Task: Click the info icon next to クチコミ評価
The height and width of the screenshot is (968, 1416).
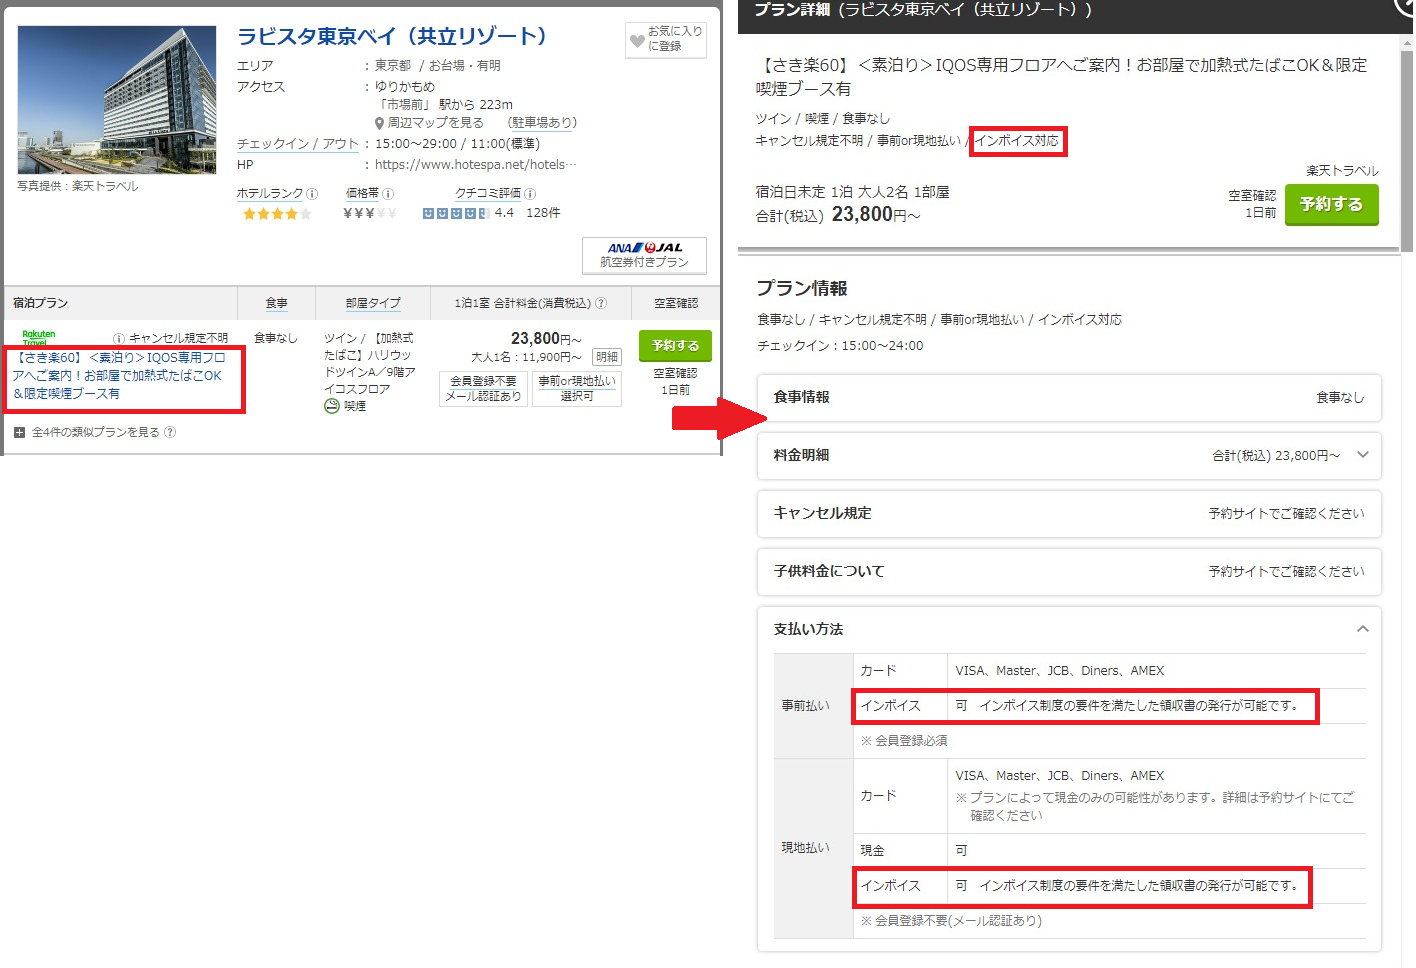Action: pos(530,194)
